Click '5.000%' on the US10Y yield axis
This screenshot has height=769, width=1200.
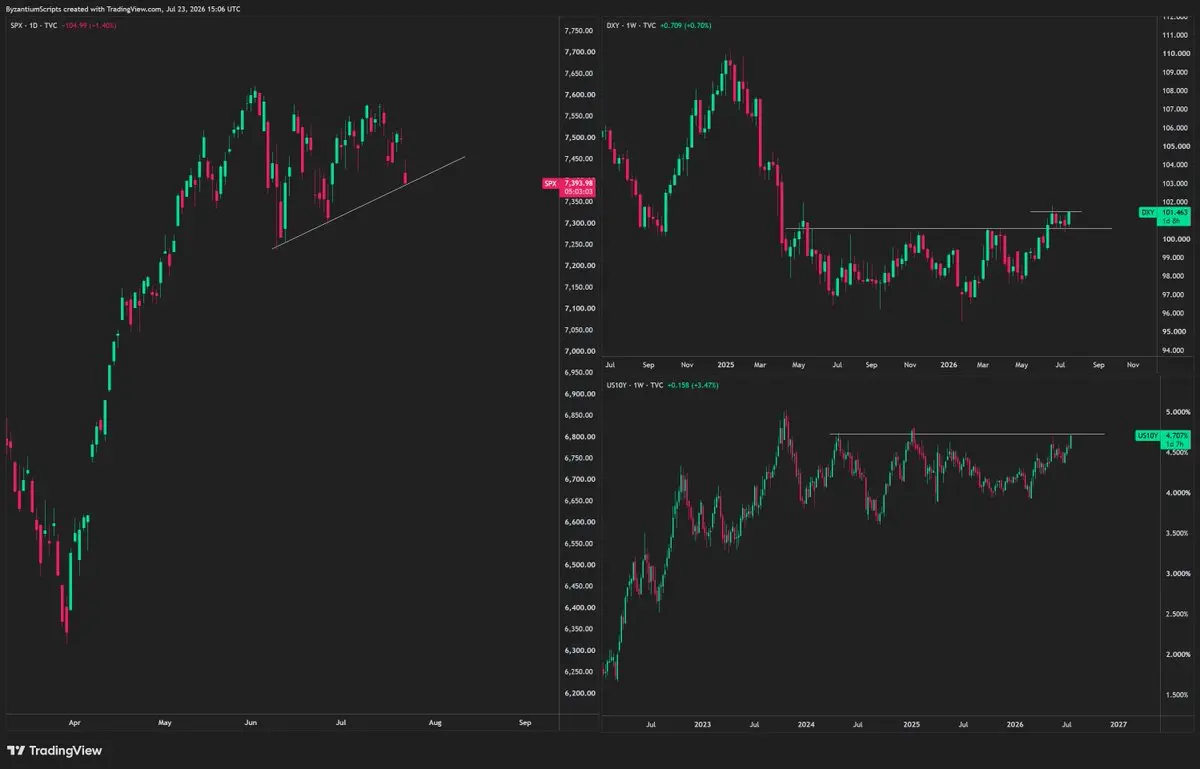click(1176, 412)
